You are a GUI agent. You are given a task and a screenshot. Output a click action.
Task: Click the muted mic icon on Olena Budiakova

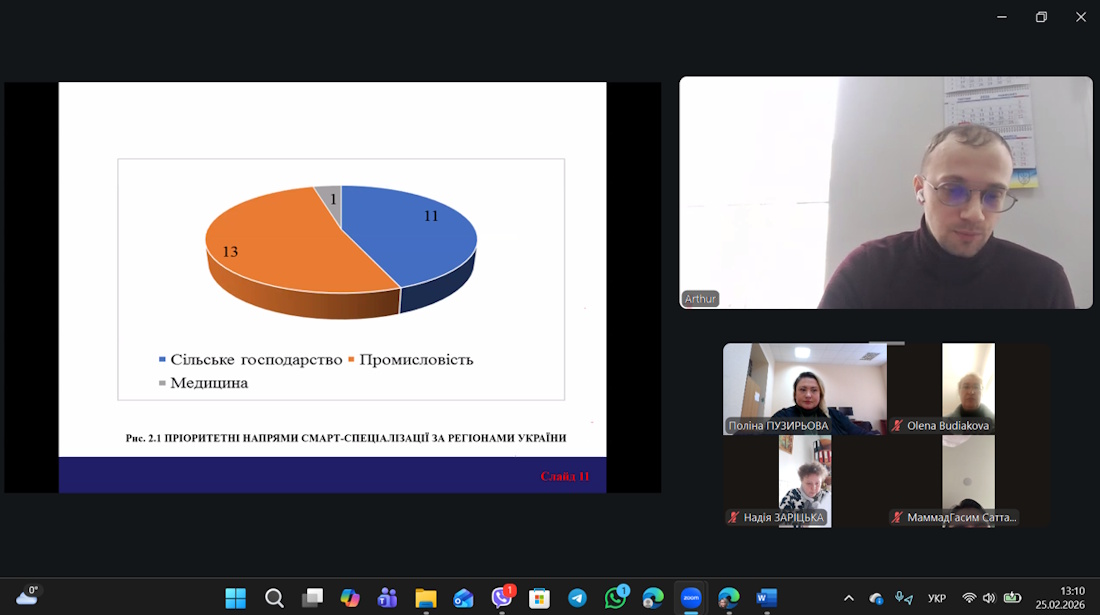pyautogui.click(x=897, y=426)
